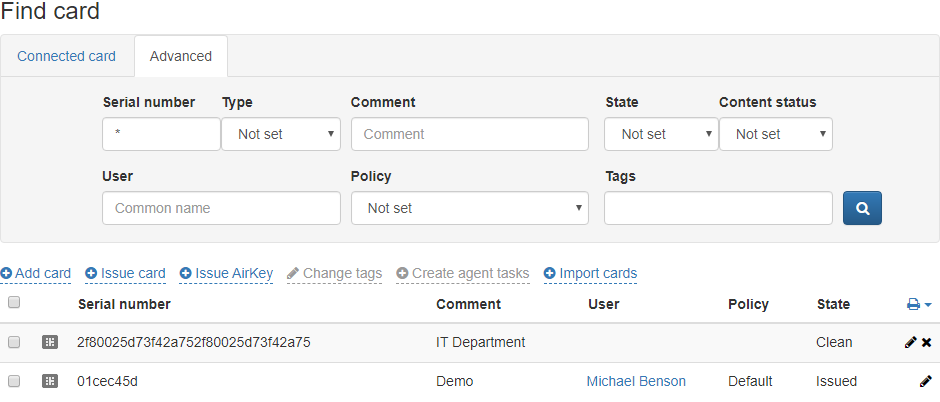The width and height of the screenshot is (940, 402).
Task: Click the magnifier search button
Action: 862,208
